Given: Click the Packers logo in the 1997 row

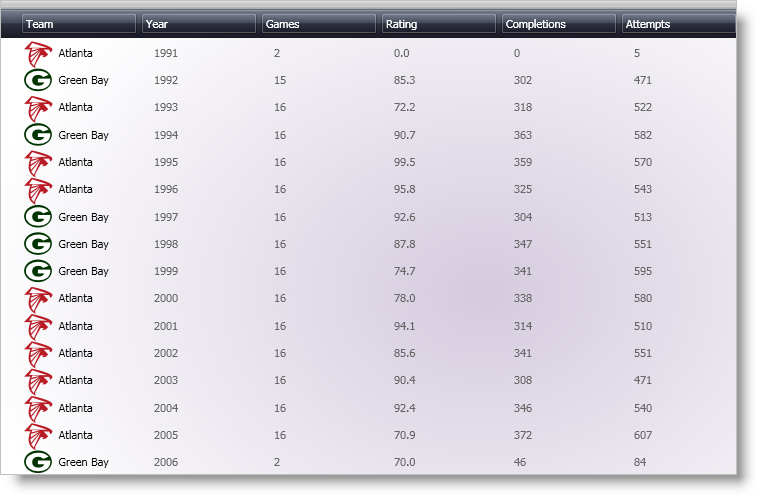Looking at the screenshot, I should [x=38, y=217].
